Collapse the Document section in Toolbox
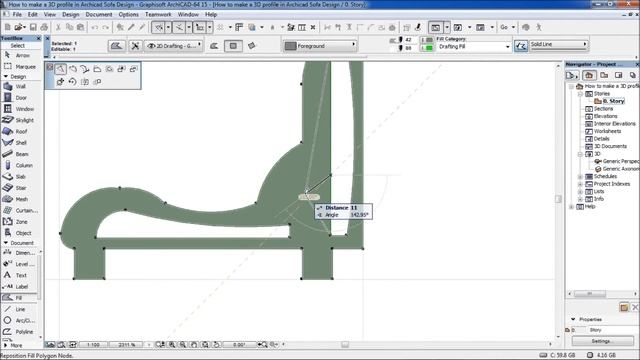The height and width of the screenshot is (360, 640). pos(6,242)
